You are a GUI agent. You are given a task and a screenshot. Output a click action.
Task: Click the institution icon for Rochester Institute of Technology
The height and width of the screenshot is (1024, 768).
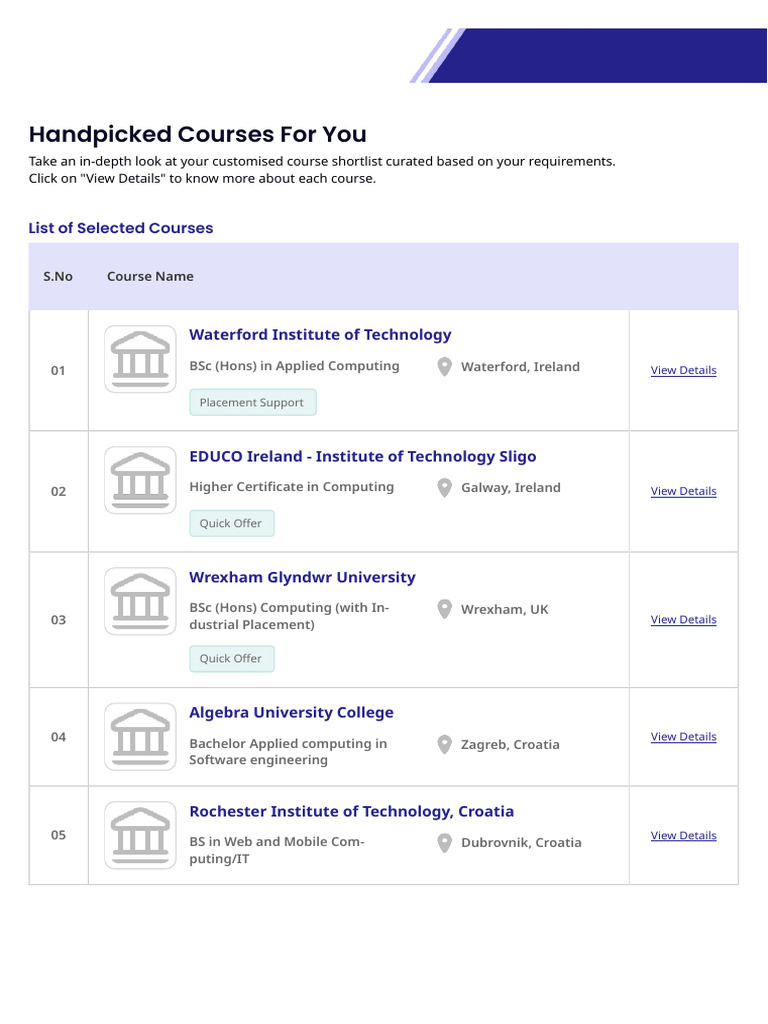(x=140, y=834)
